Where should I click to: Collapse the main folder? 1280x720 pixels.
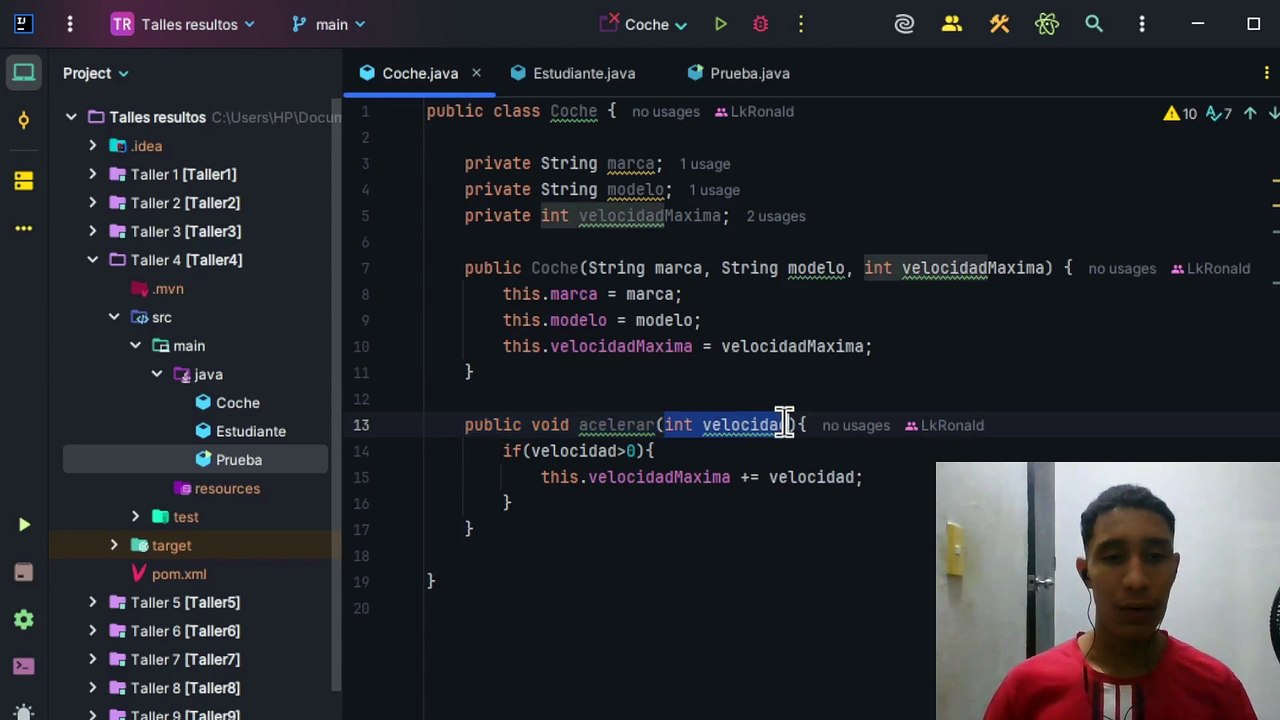pos(135,346)
